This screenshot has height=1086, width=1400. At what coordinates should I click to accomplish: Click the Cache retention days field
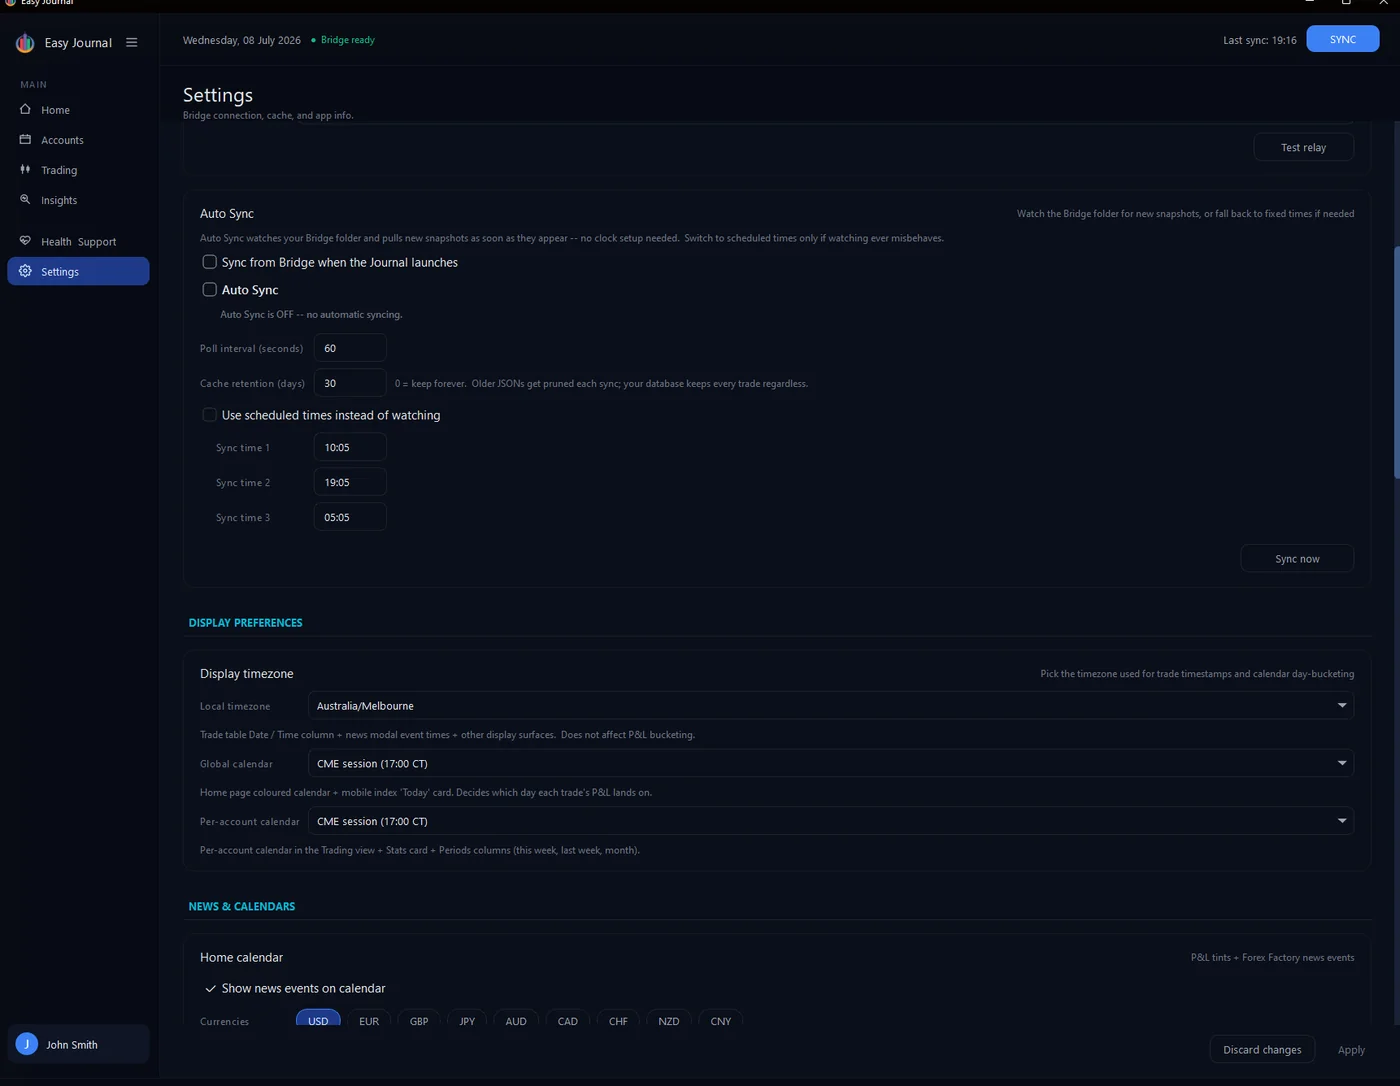click(x=350, y=383)
